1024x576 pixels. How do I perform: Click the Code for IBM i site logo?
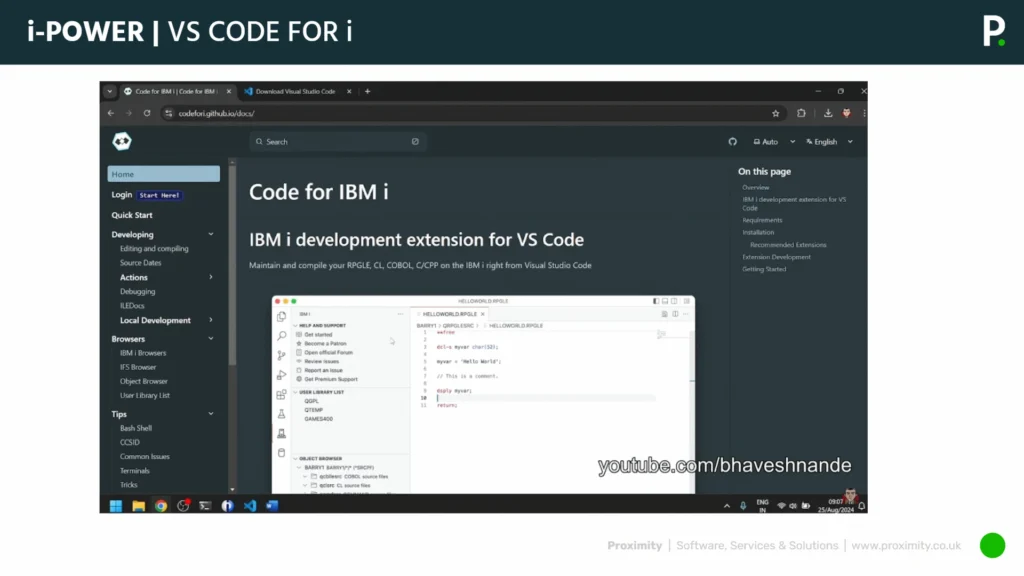tap(122, 141)
